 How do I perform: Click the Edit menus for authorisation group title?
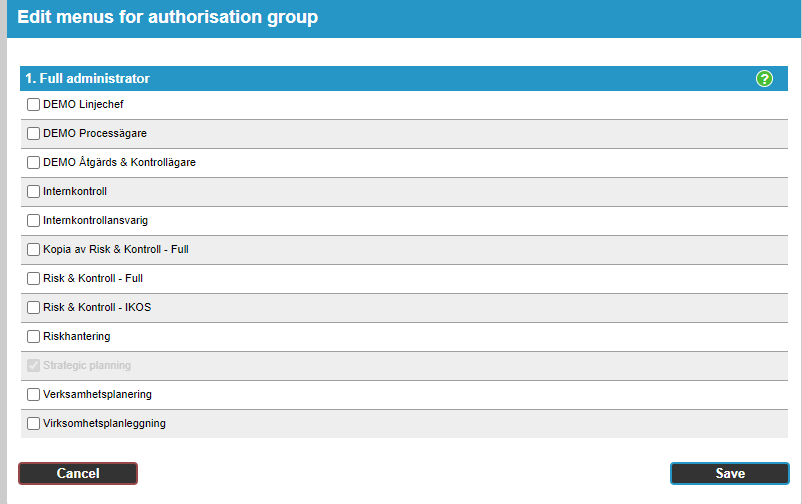point(168,17)
